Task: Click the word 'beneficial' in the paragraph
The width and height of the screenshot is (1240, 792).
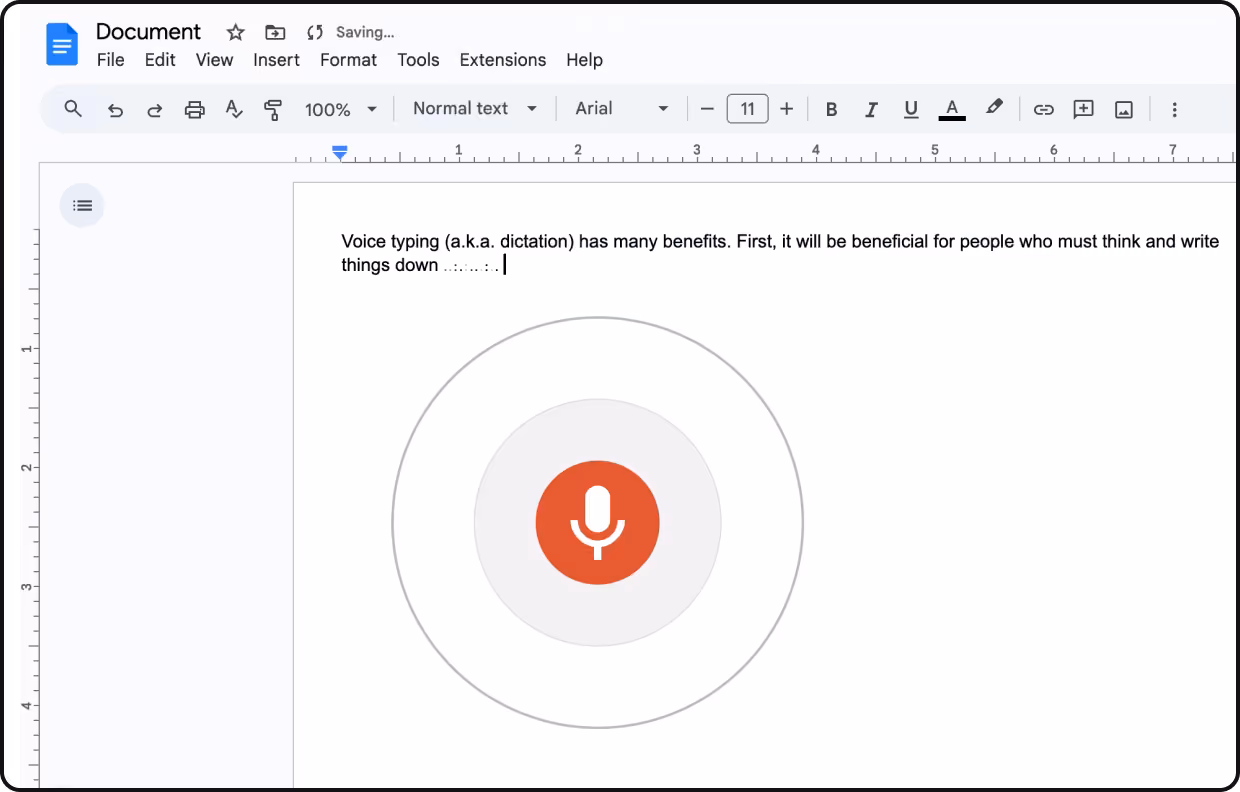Action: [x=890, y=241]
